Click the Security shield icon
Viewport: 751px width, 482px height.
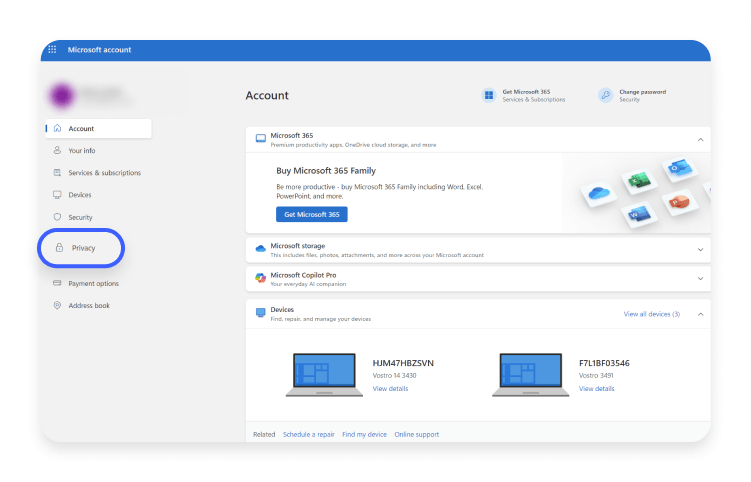pos(57,217)
